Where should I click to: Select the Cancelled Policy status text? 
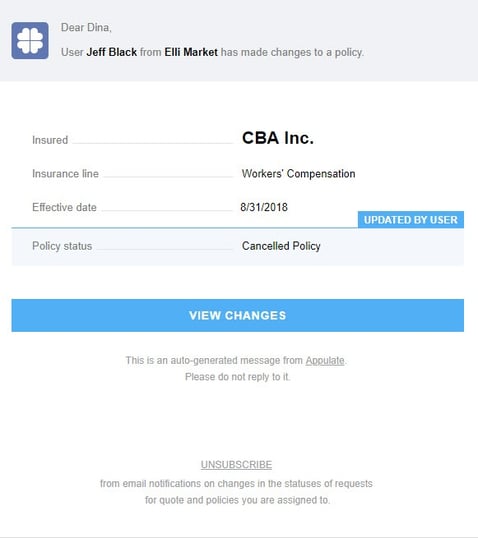tap(281, 246)
